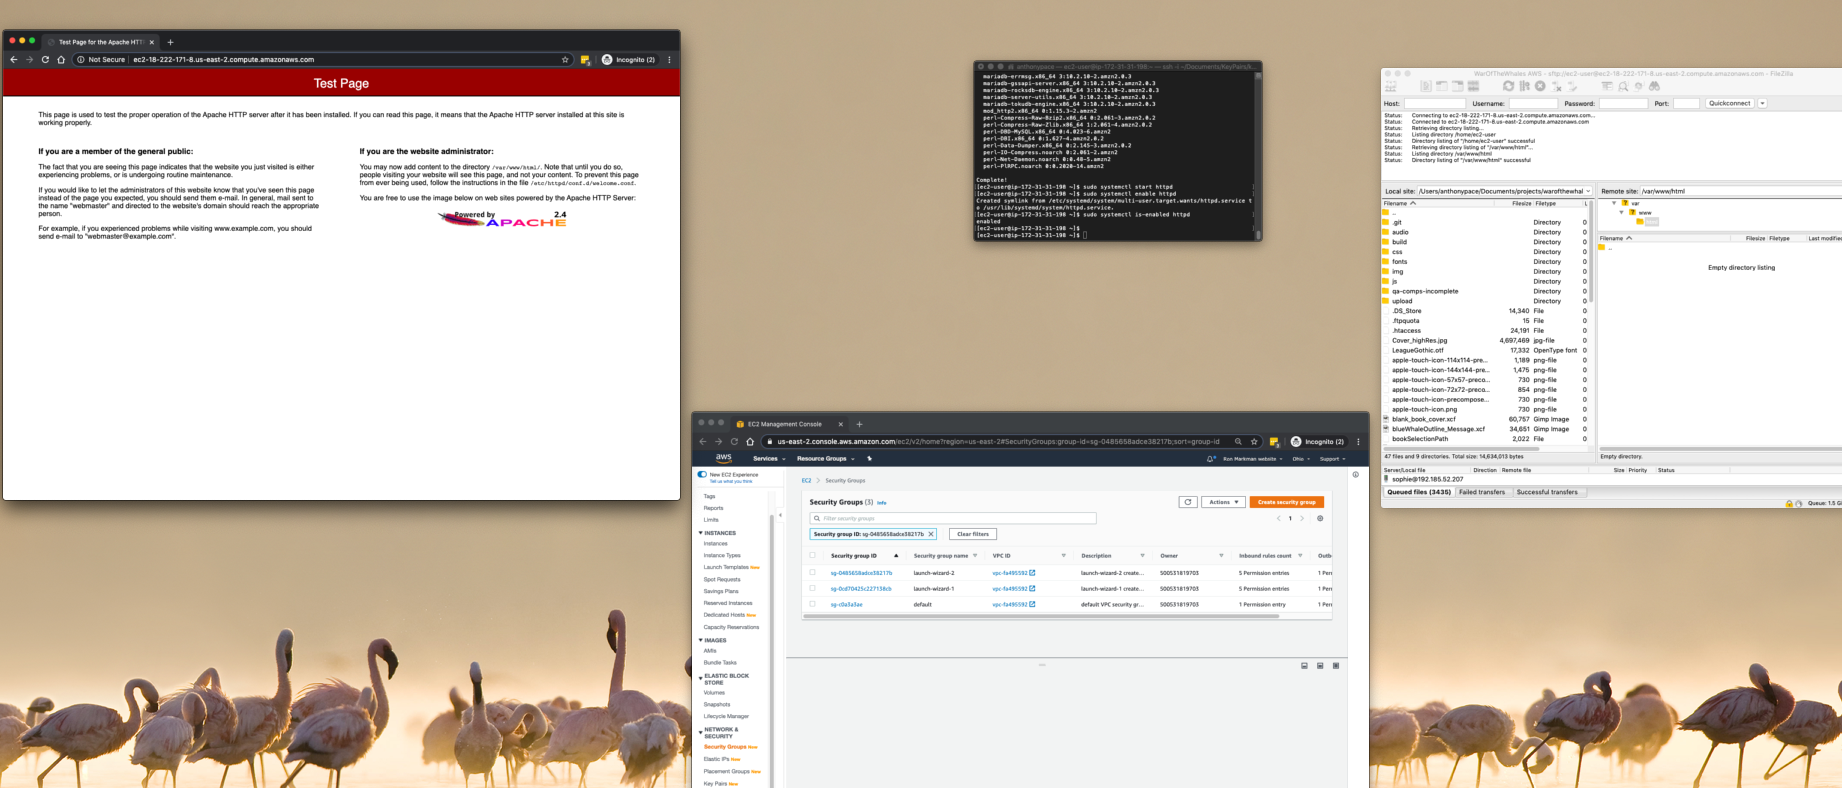Screen dimensions: 1842x788
Task: Remove the Security group ID filter chip
Action: coord(931,534)
